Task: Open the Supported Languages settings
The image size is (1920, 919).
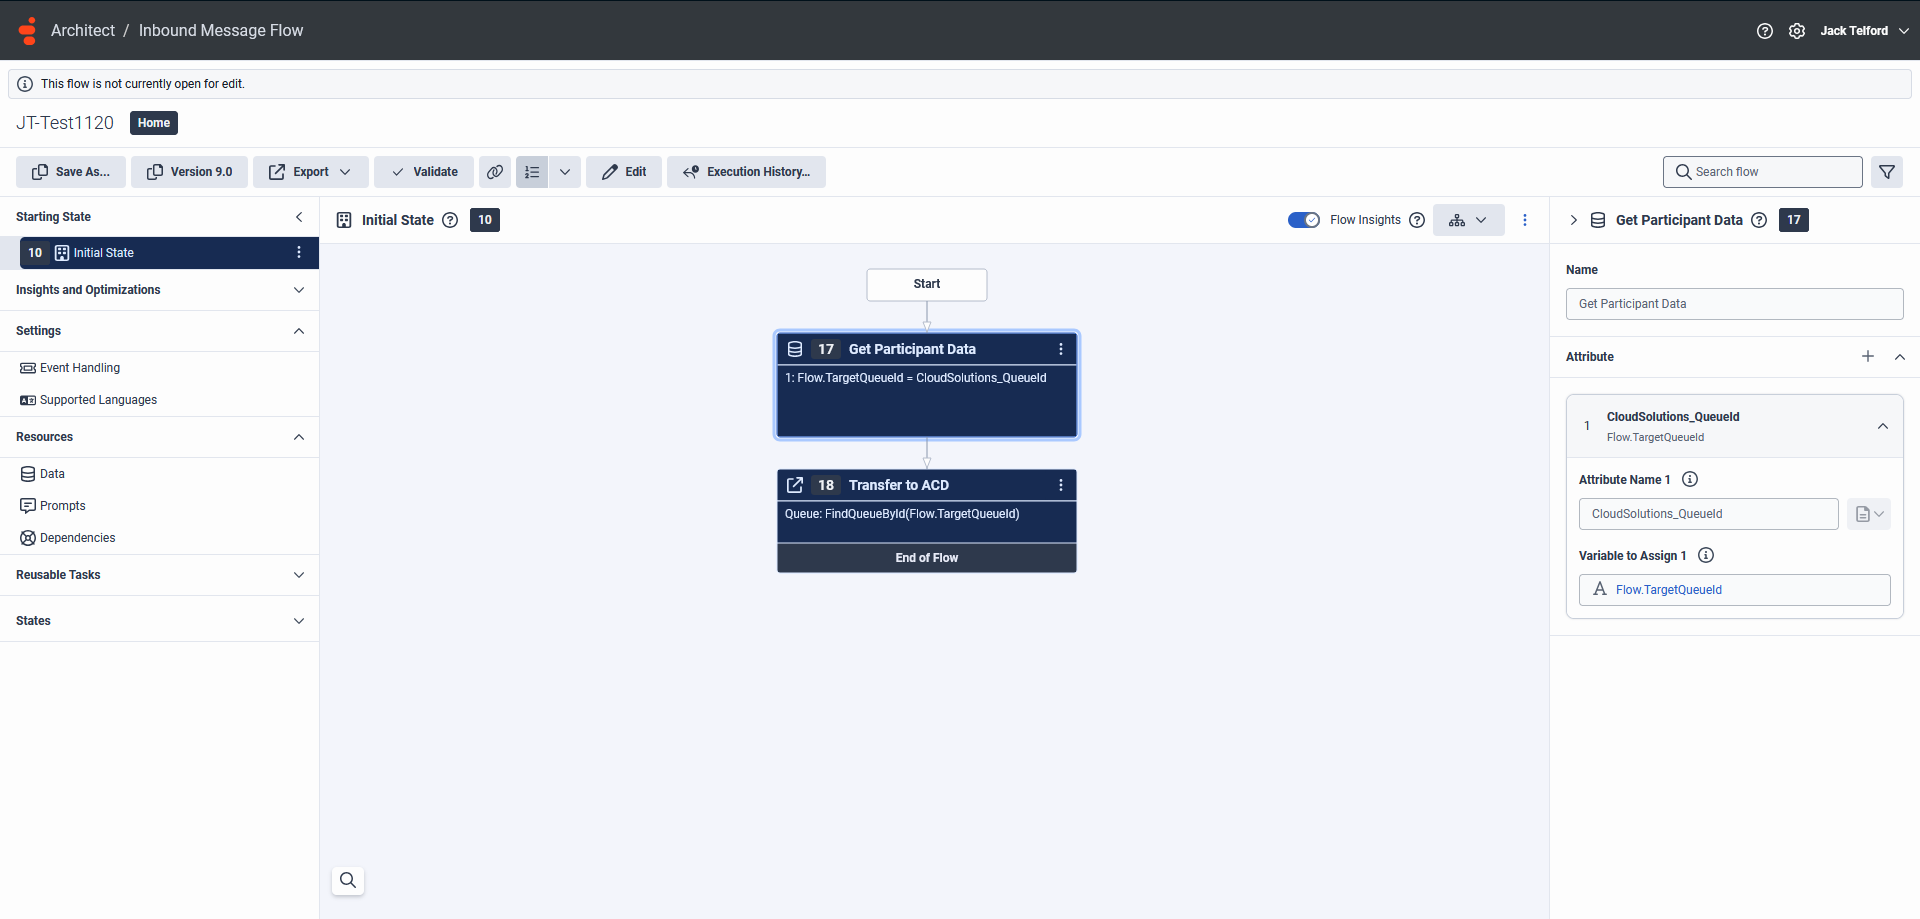Action: tap(97, 399)
